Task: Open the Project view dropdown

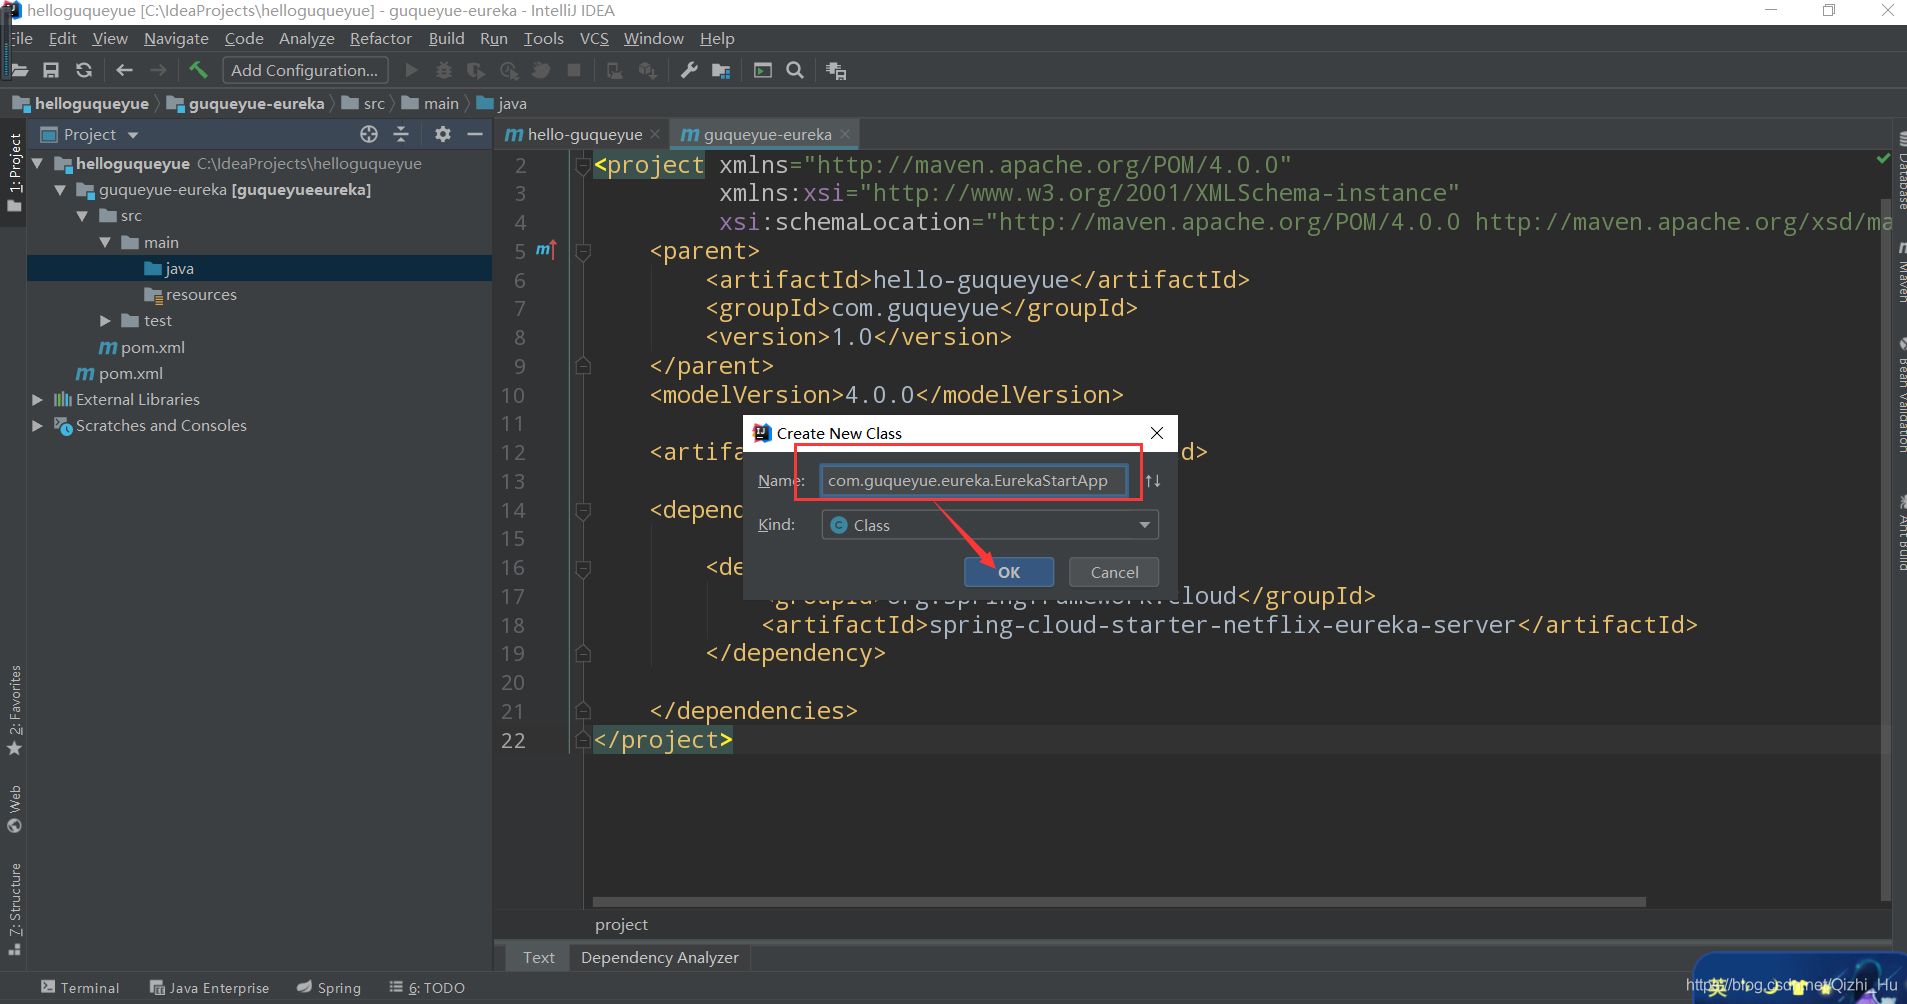Action: (x=133, y=135)
